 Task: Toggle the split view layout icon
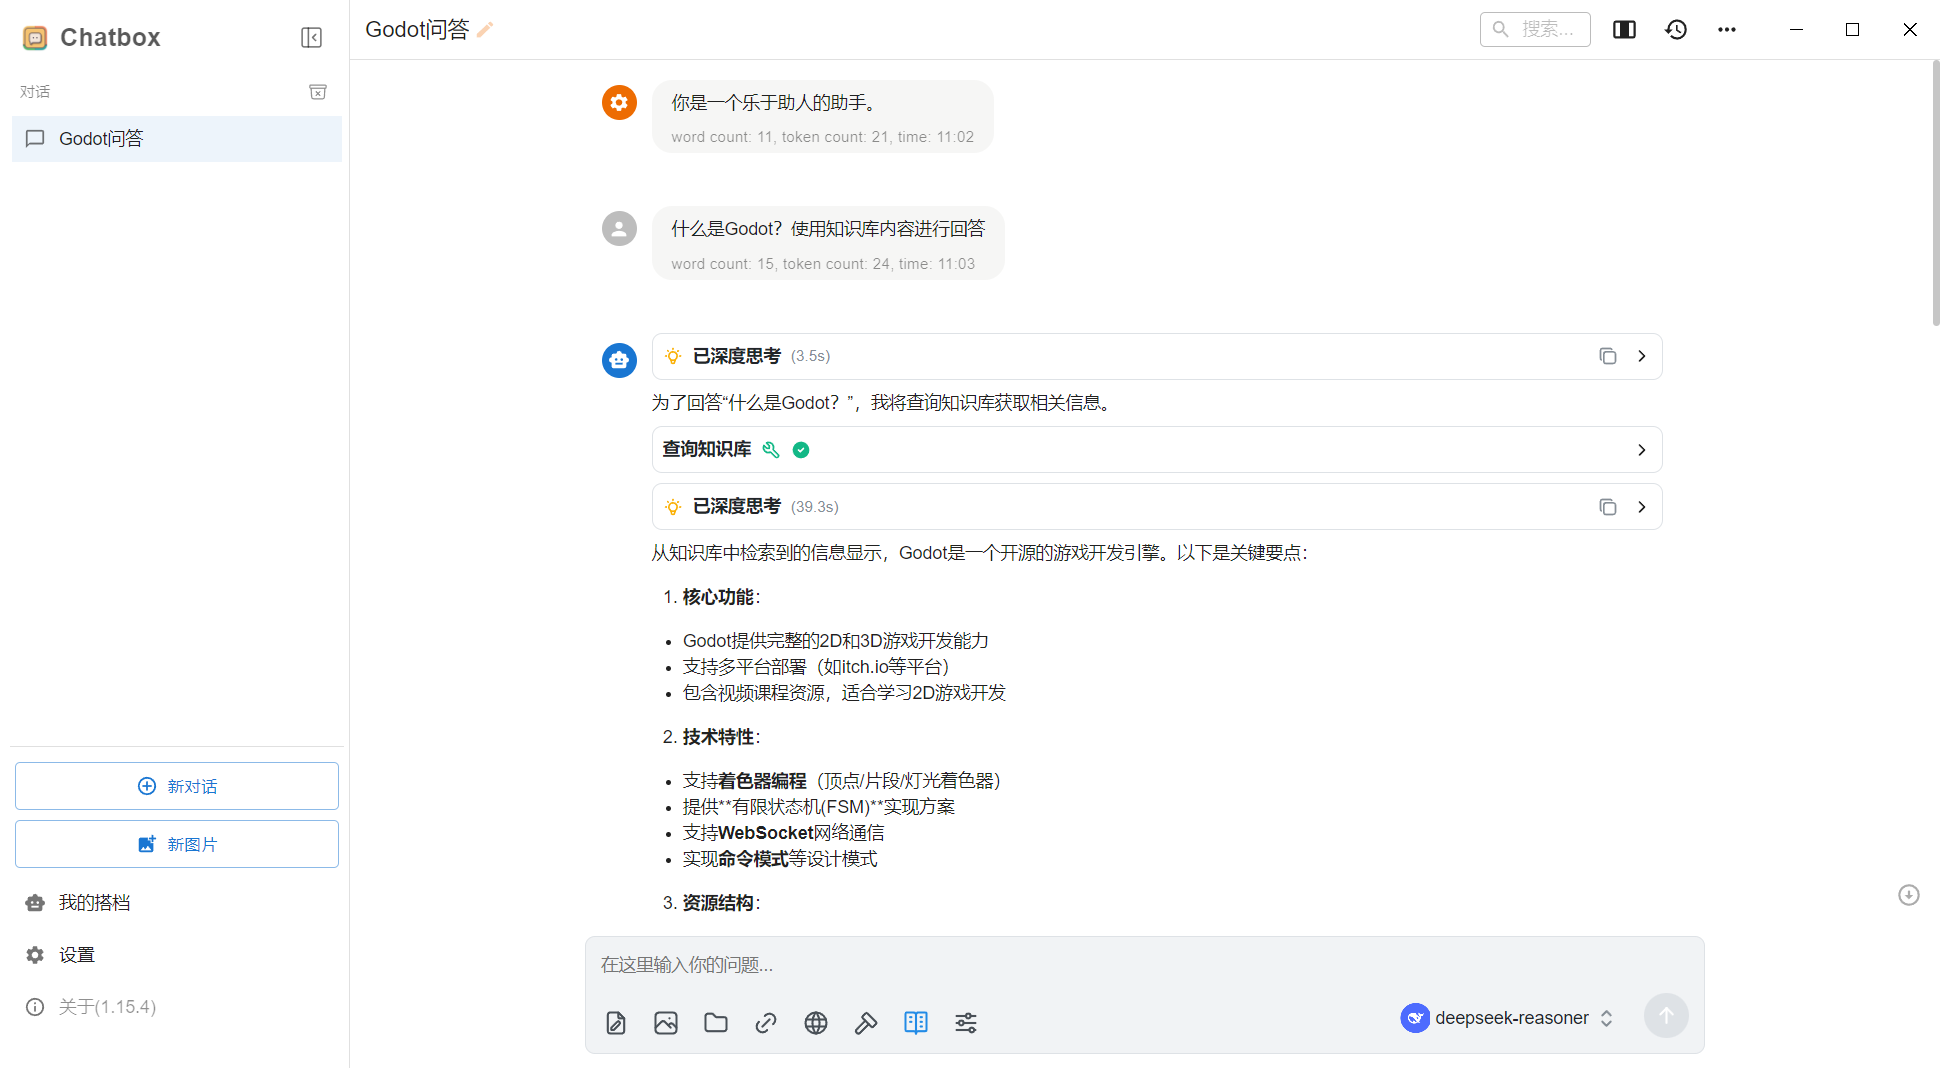pos(1624,29)
